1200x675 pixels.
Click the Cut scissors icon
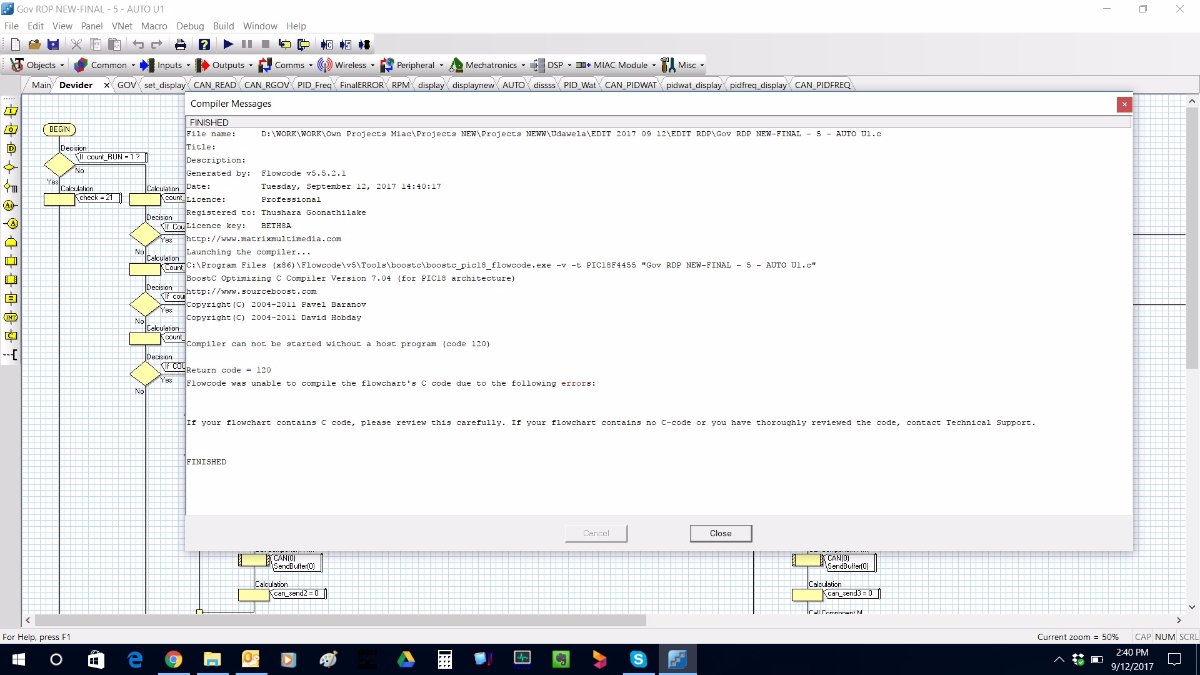tap(76, 44)
